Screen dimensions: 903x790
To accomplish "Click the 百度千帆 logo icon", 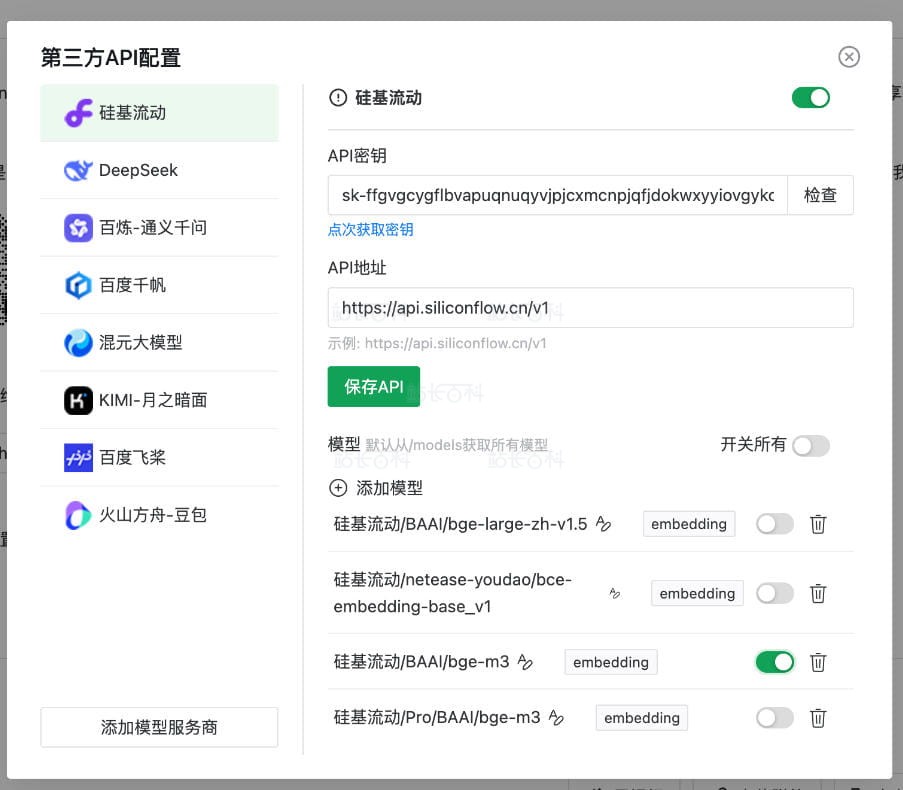I will click(78, 285).
